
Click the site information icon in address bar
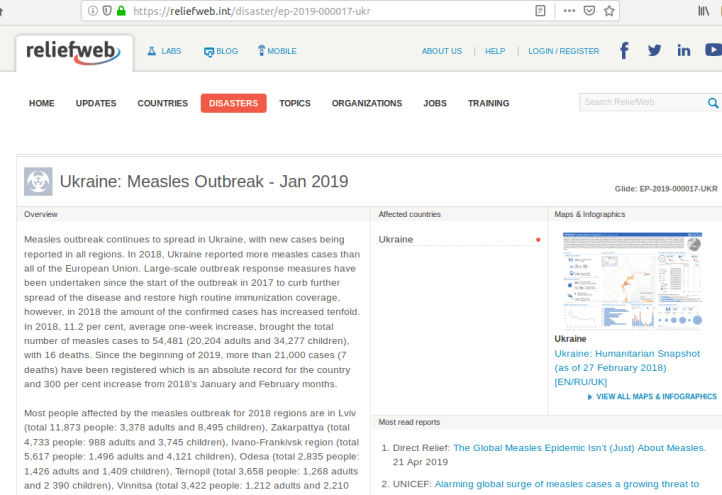tap(93, 11)
